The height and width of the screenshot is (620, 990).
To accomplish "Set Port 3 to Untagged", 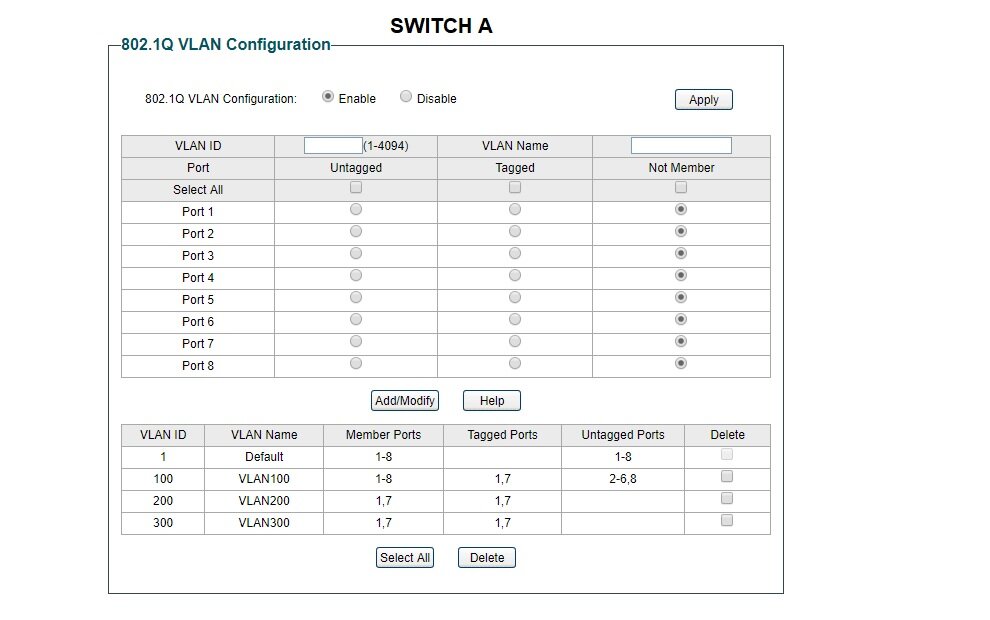I will (356, 254).
